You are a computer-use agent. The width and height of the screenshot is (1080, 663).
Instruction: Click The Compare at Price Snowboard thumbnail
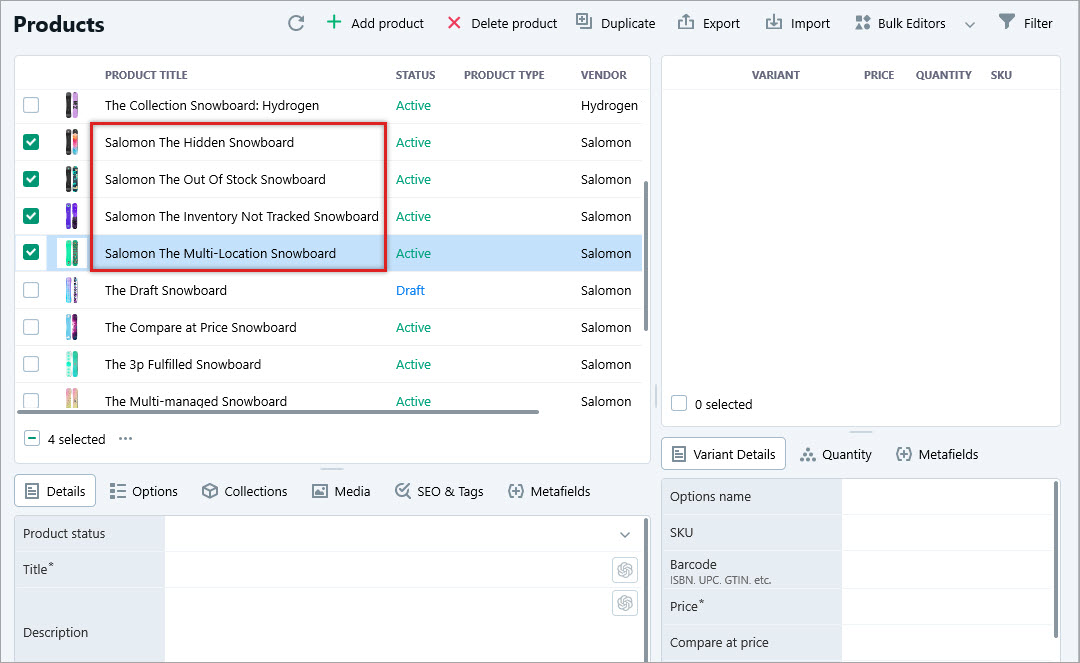point(72,328)
